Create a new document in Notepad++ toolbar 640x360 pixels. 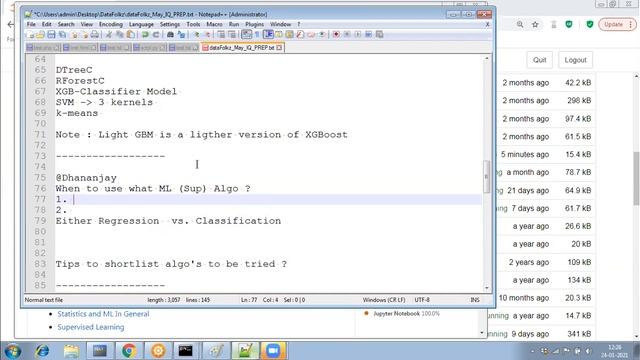[x=29, y=35]
